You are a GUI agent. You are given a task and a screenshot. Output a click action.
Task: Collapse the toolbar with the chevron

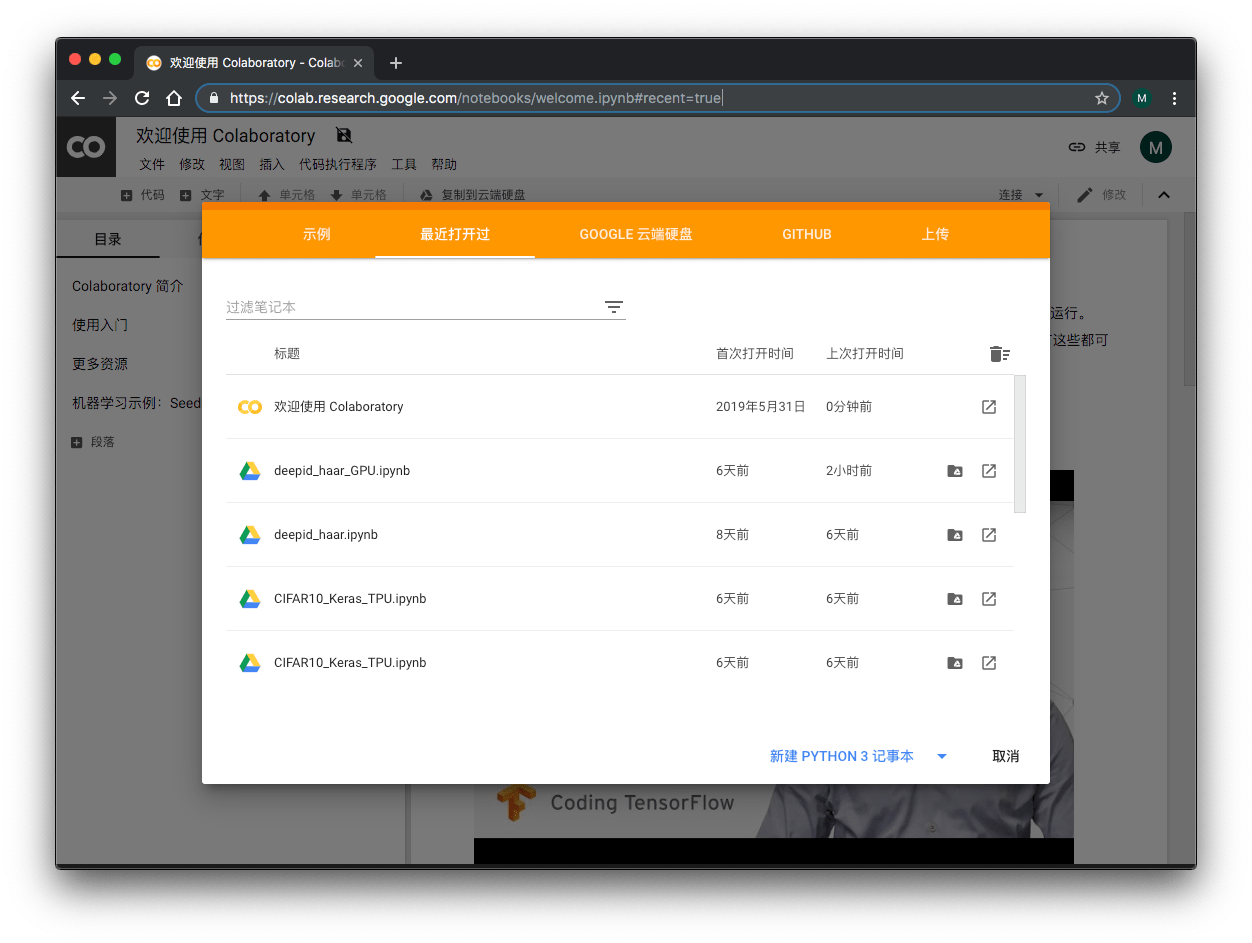(1163, 194)
